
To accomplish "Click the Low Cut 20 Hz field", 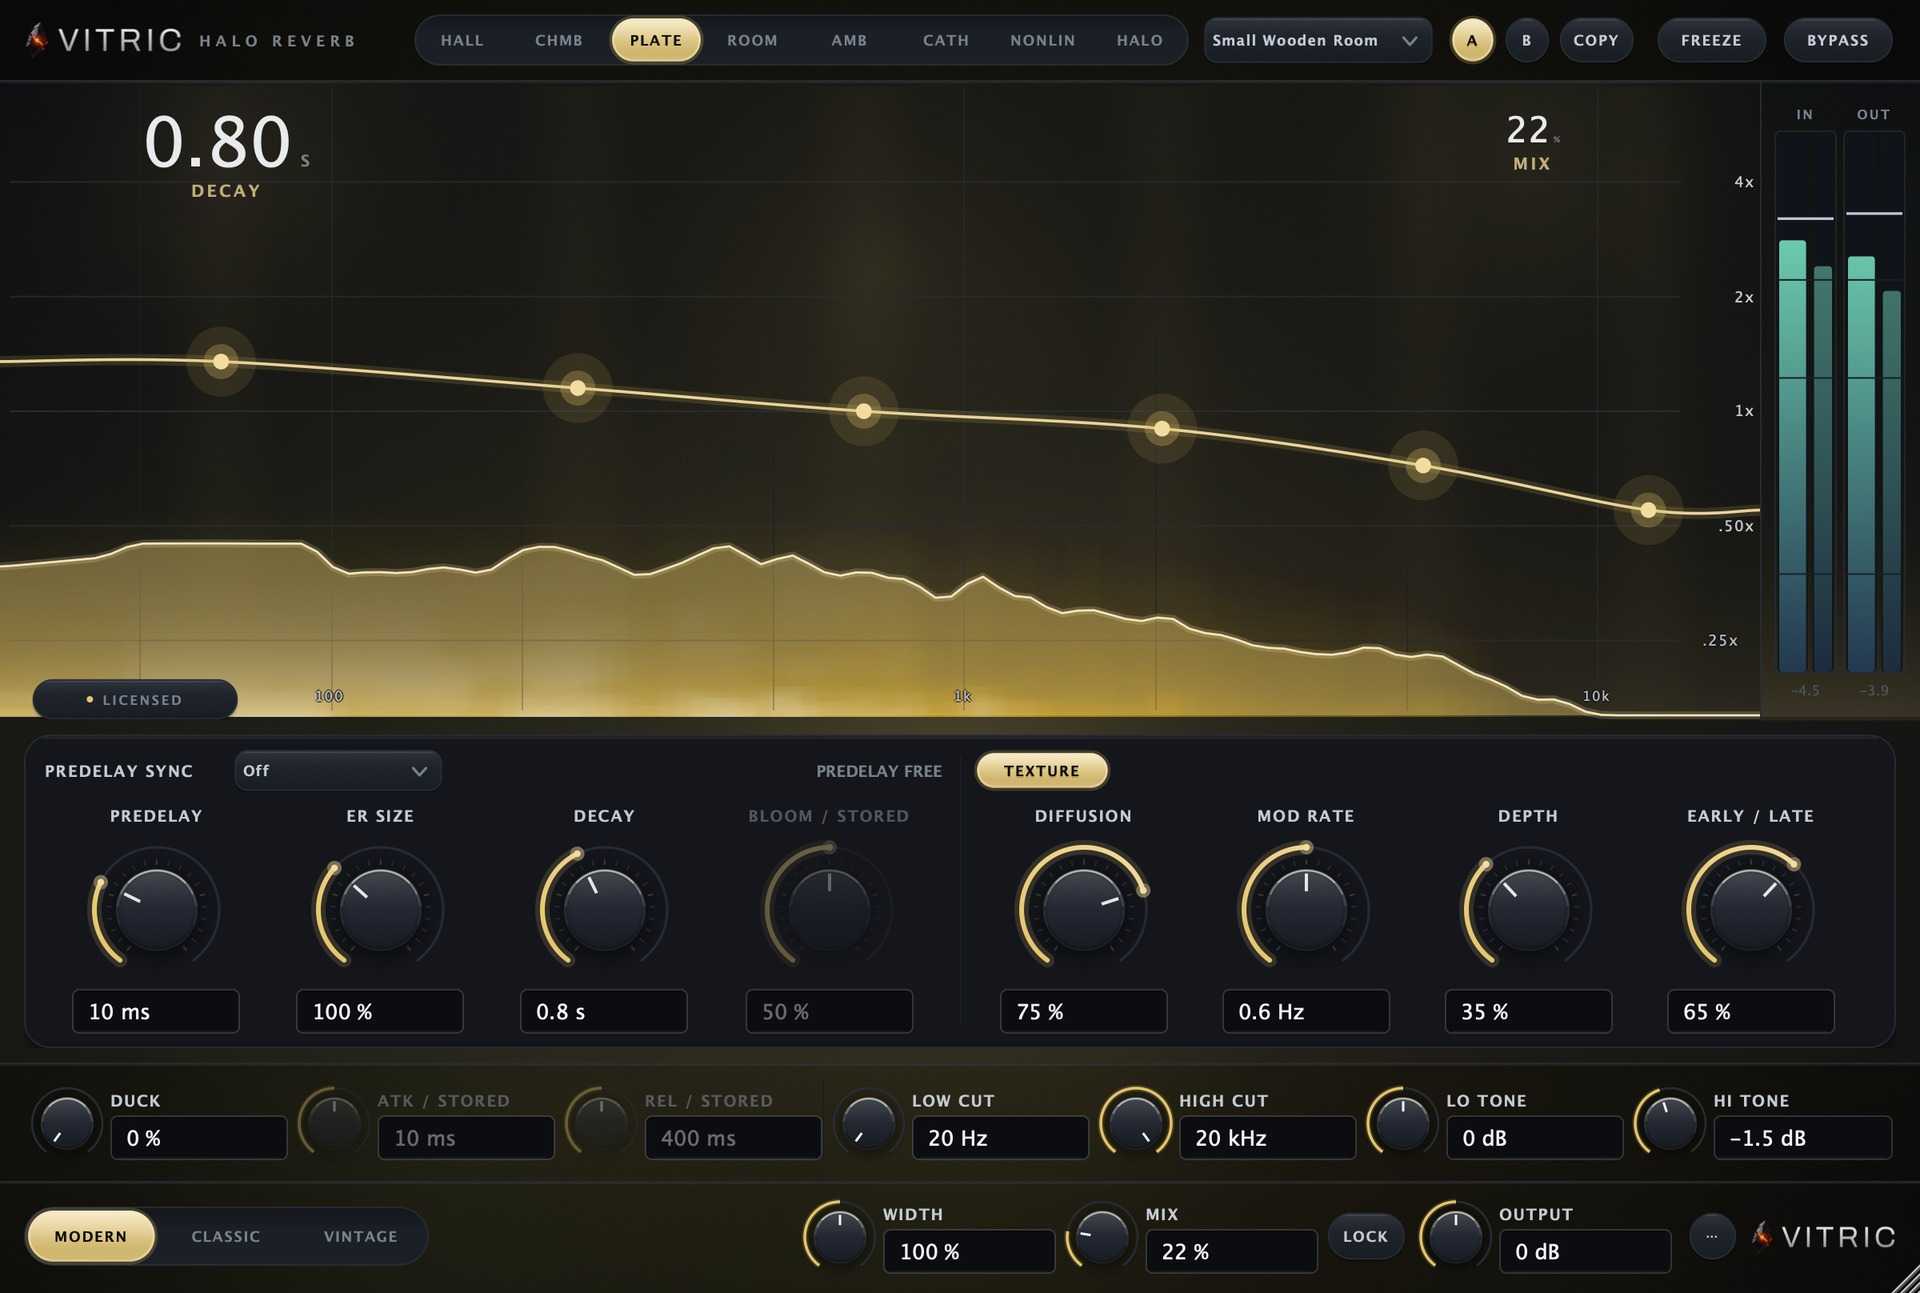I will (x=1000, y=1138).
